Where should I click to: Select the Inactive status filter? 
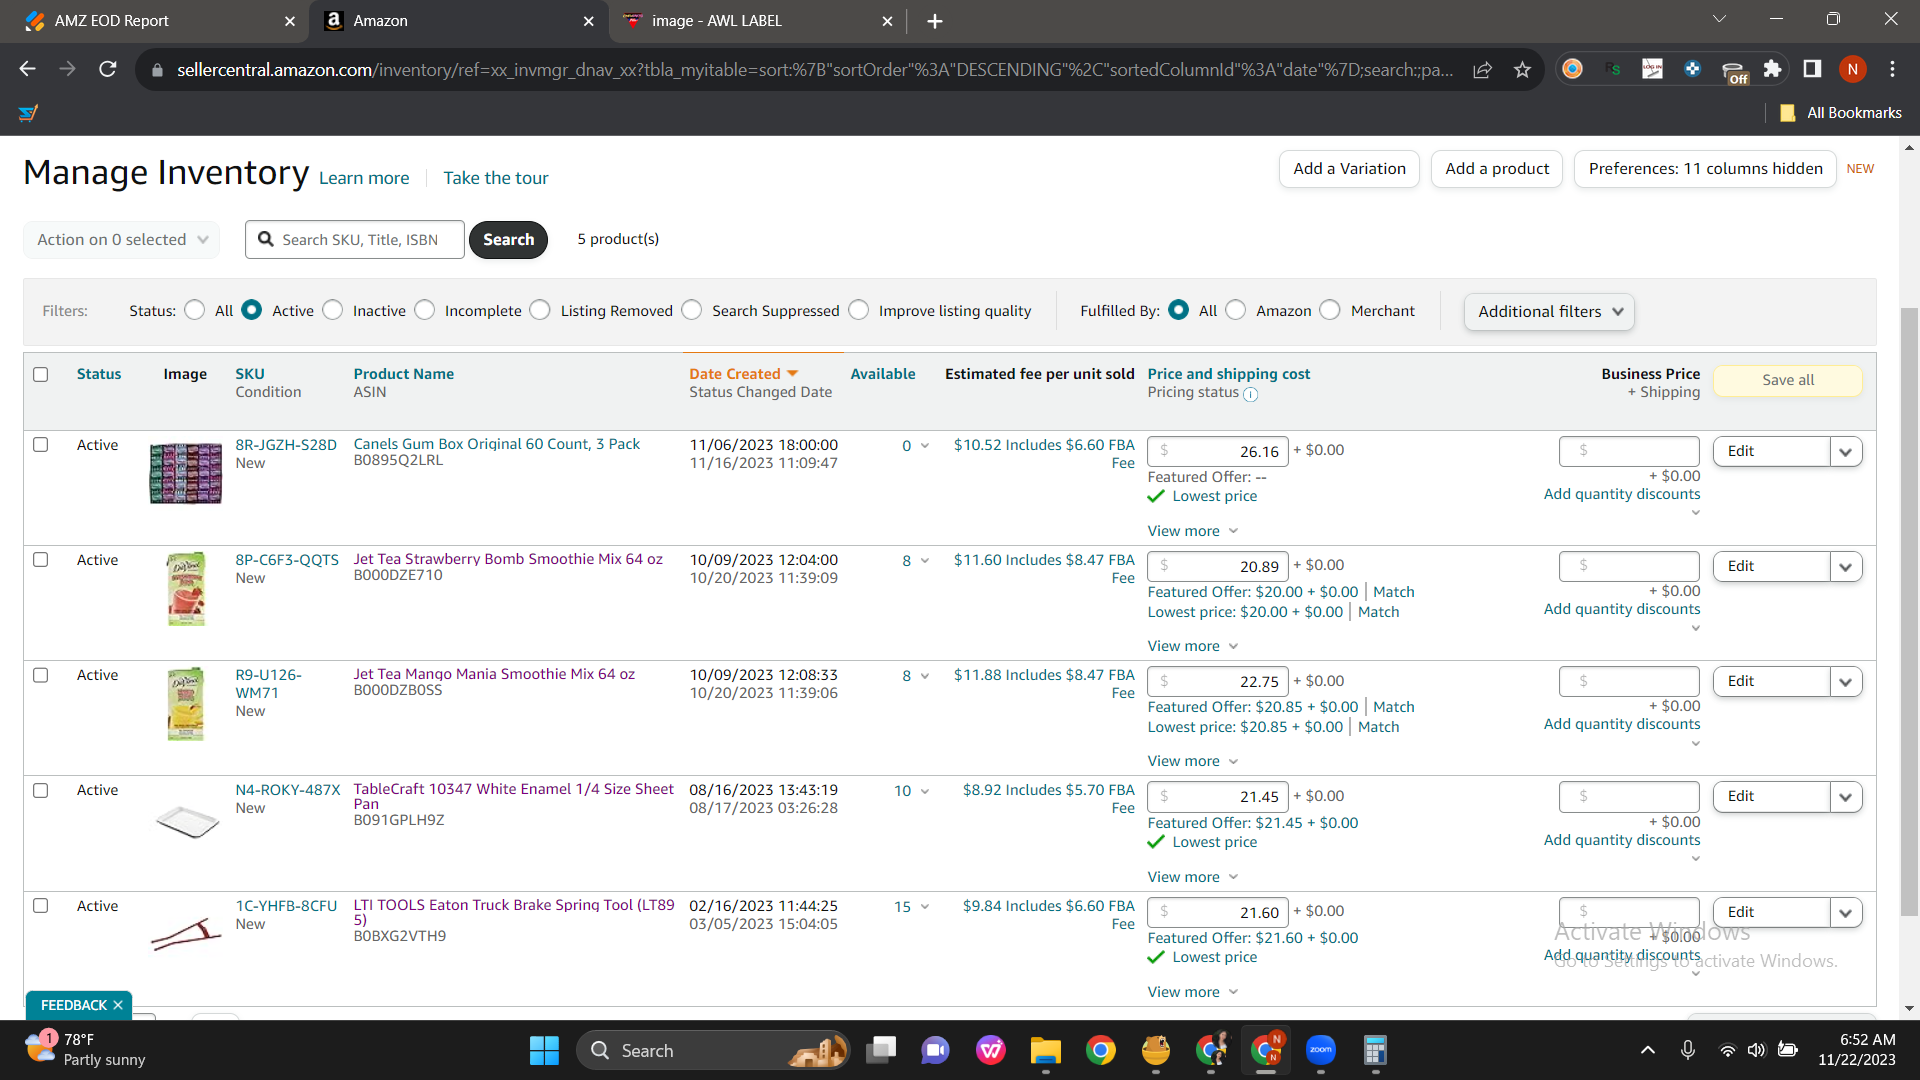pos(333,311)
